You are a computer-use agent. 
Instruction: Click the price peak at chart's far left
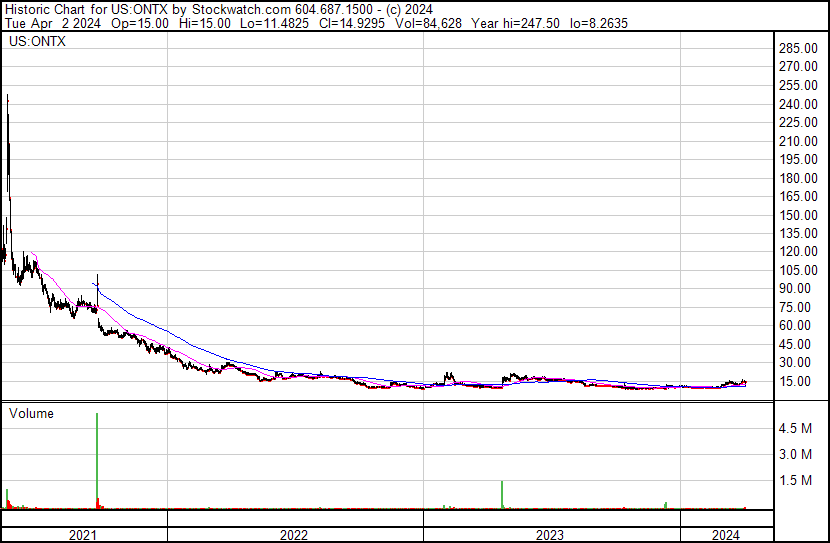tap(8, 98)
